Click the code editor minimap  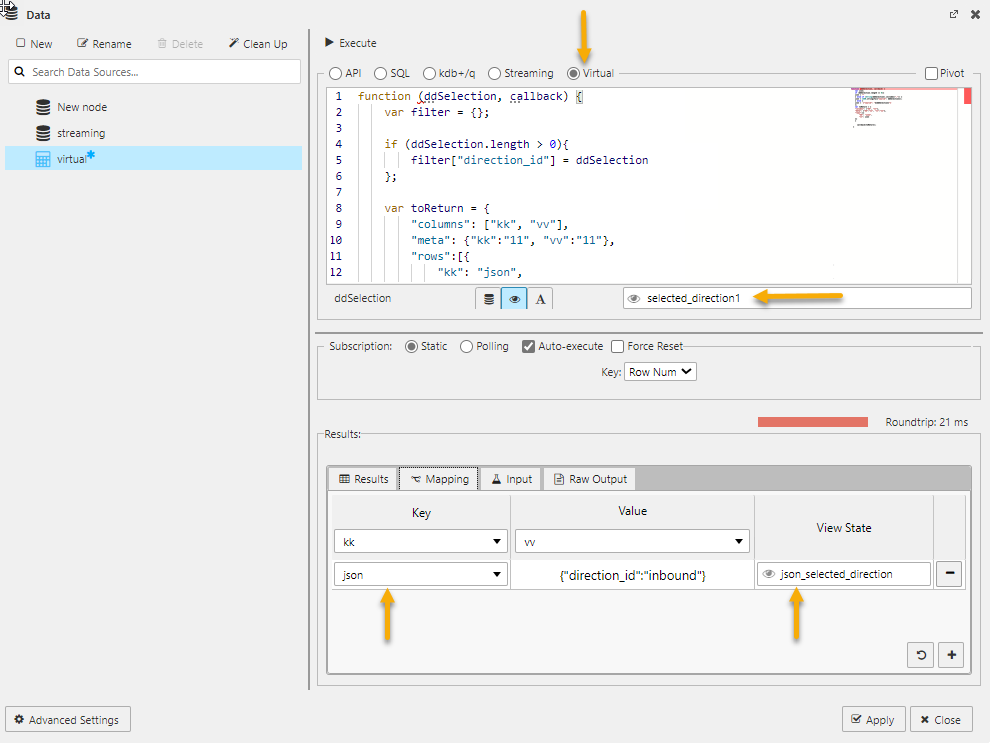point(903,109)
